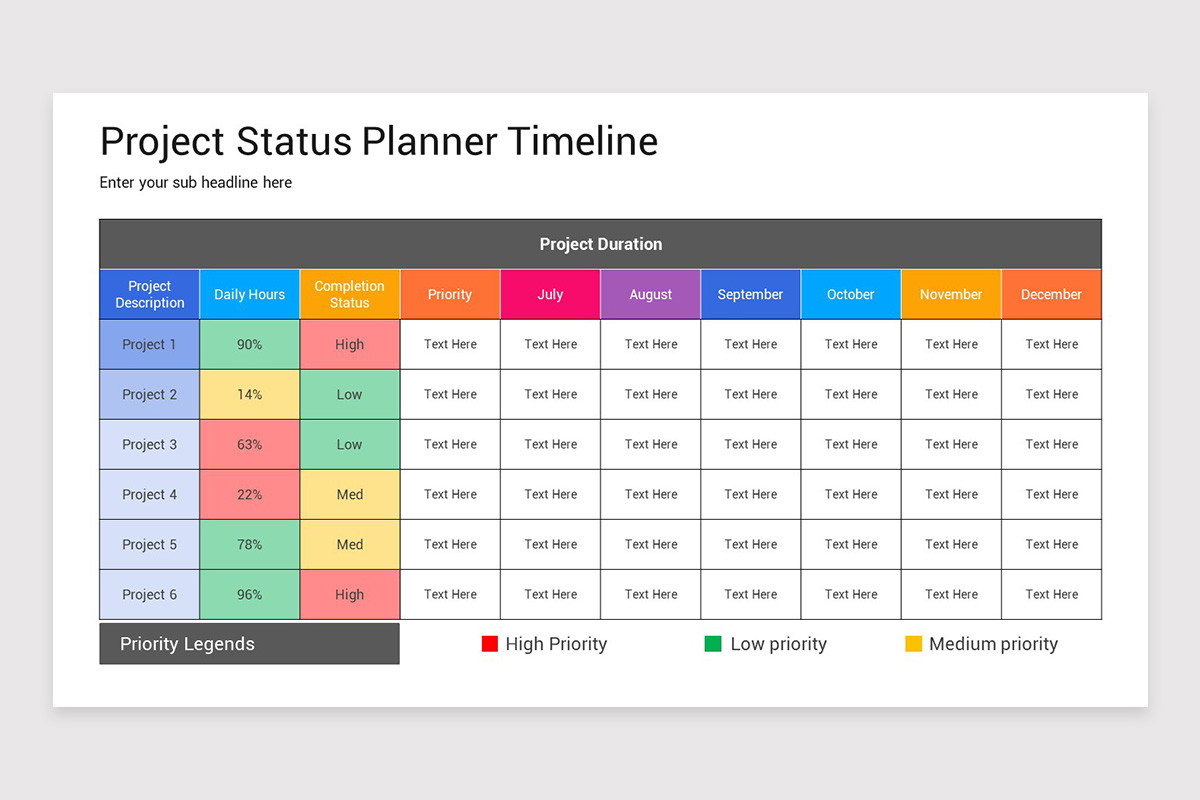Click the Project 1 row label
1200x800 pixels.
pyautogui.click(x=150, y=344)
